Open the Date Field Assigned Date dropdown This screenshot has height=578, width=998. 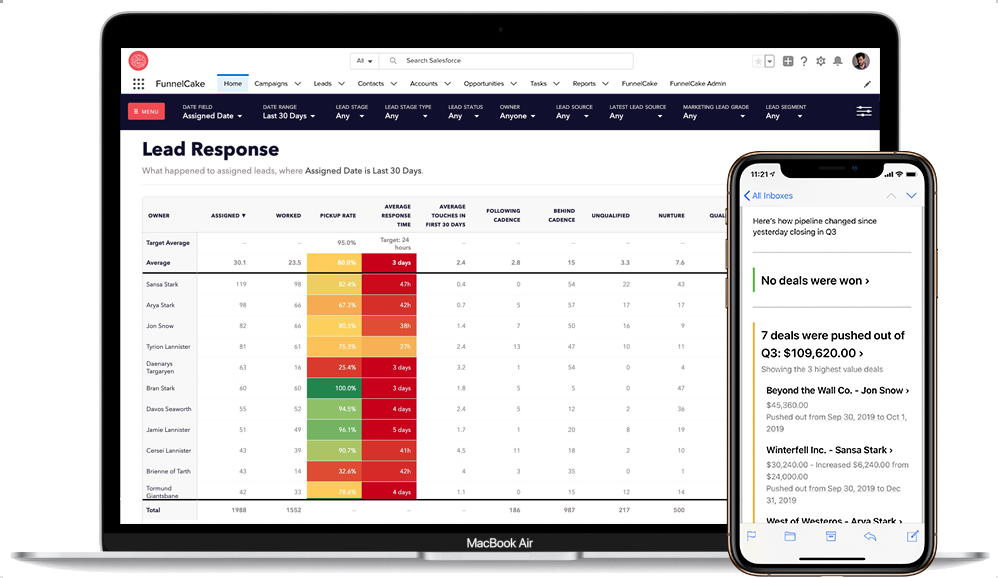click(x=212, y=116)
